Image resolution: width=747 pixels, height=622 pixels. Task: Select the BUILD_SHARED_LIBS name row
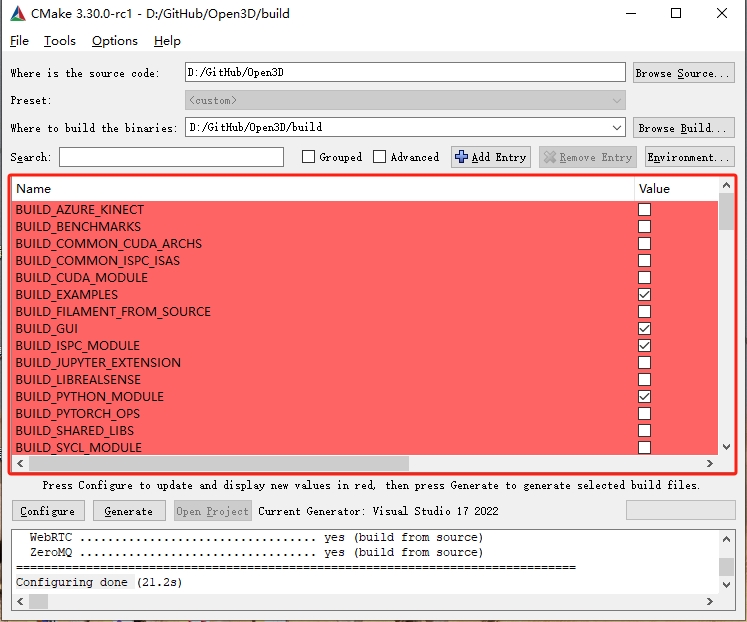click(323, 431)
